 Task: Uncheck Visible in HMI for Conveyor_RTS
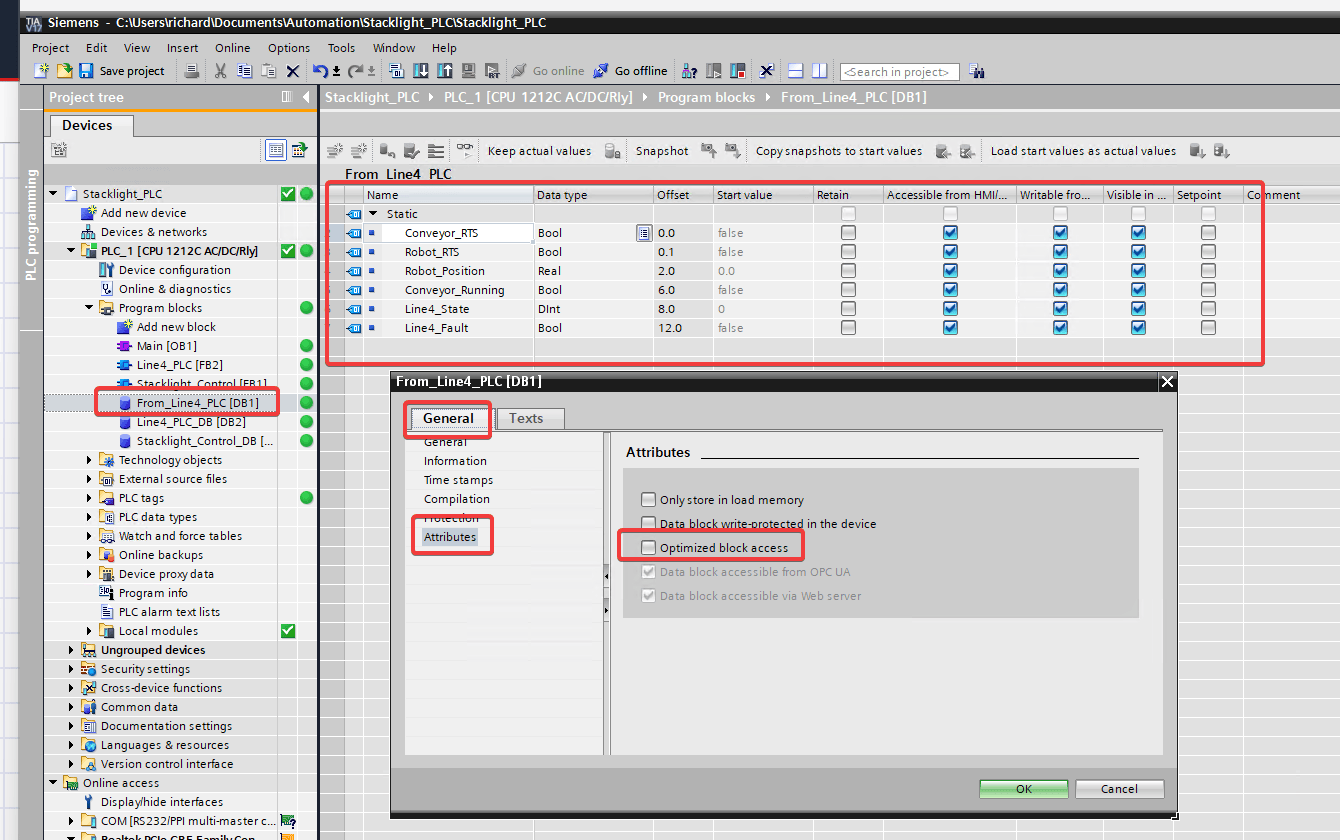[x=1138, y=232]
